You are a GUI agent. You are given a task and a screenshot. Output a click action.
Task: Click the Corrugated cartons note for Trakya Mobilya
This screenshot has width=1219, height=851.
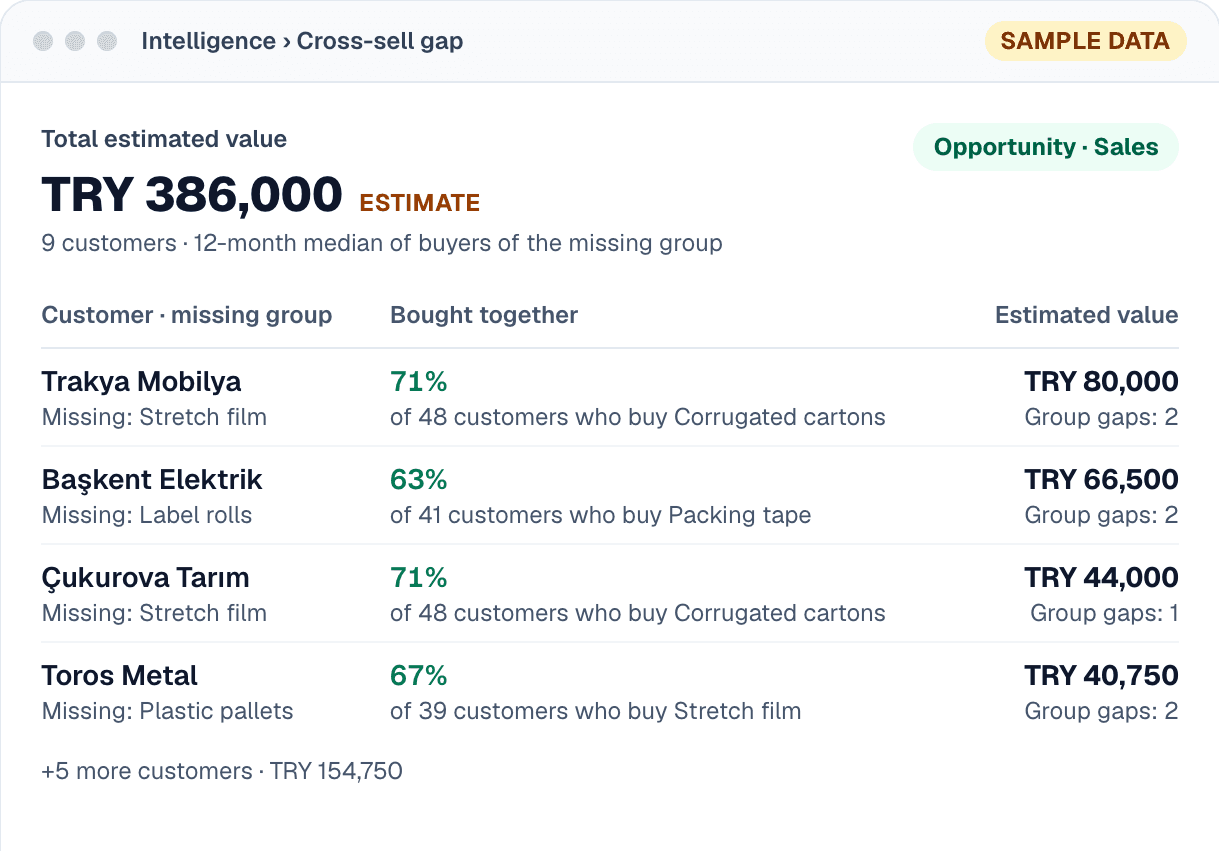[638, 417]
